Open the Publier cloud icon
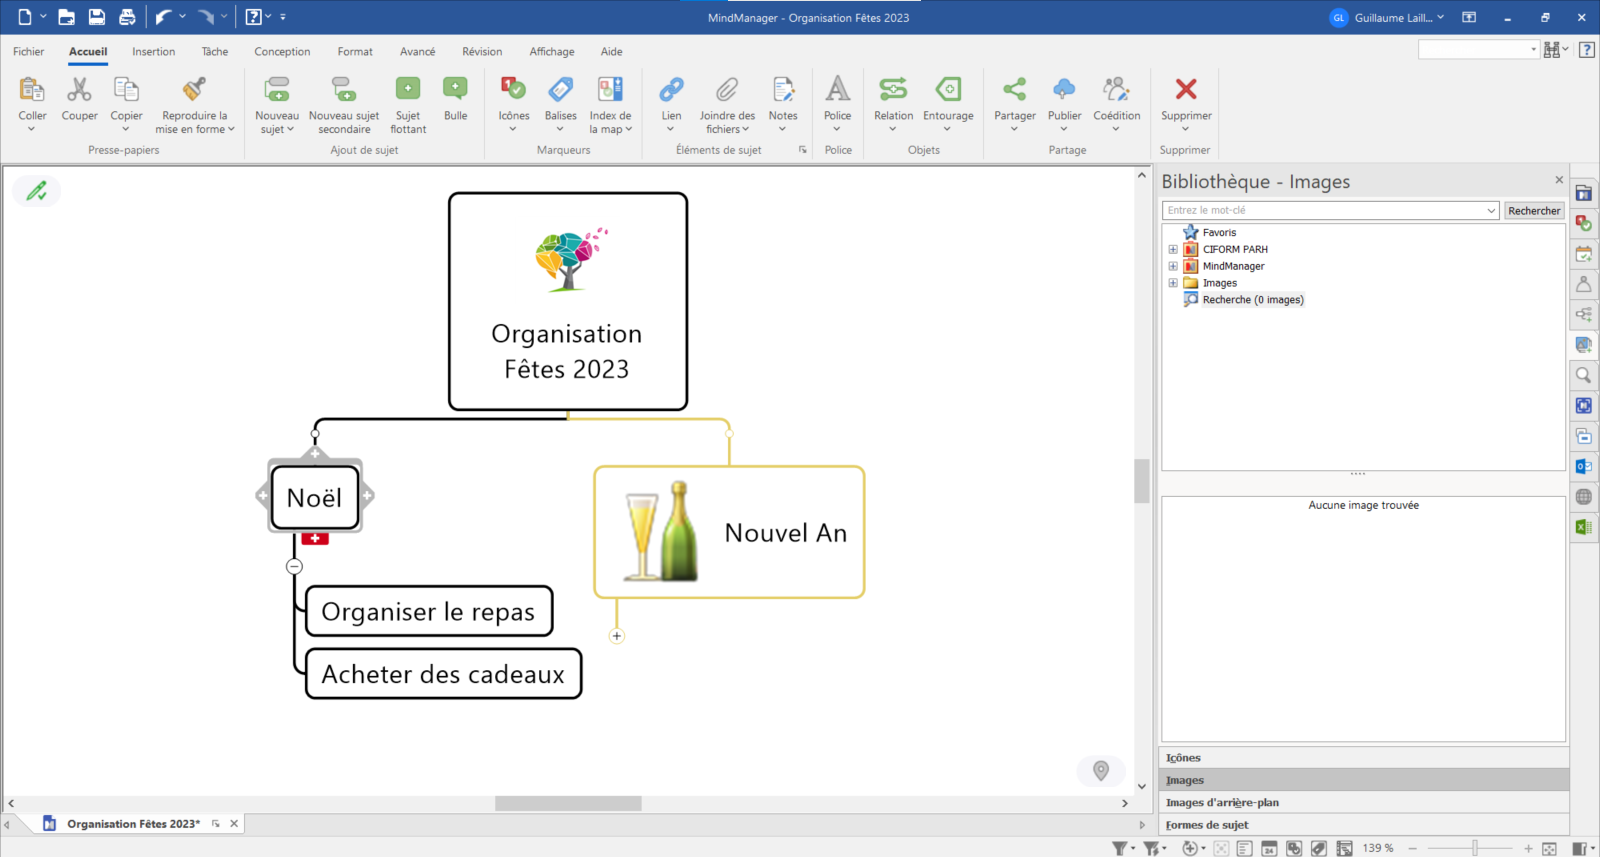The height and width of the screenshot is (857, 1600). pyautogui.click(x=1064, y=91)
